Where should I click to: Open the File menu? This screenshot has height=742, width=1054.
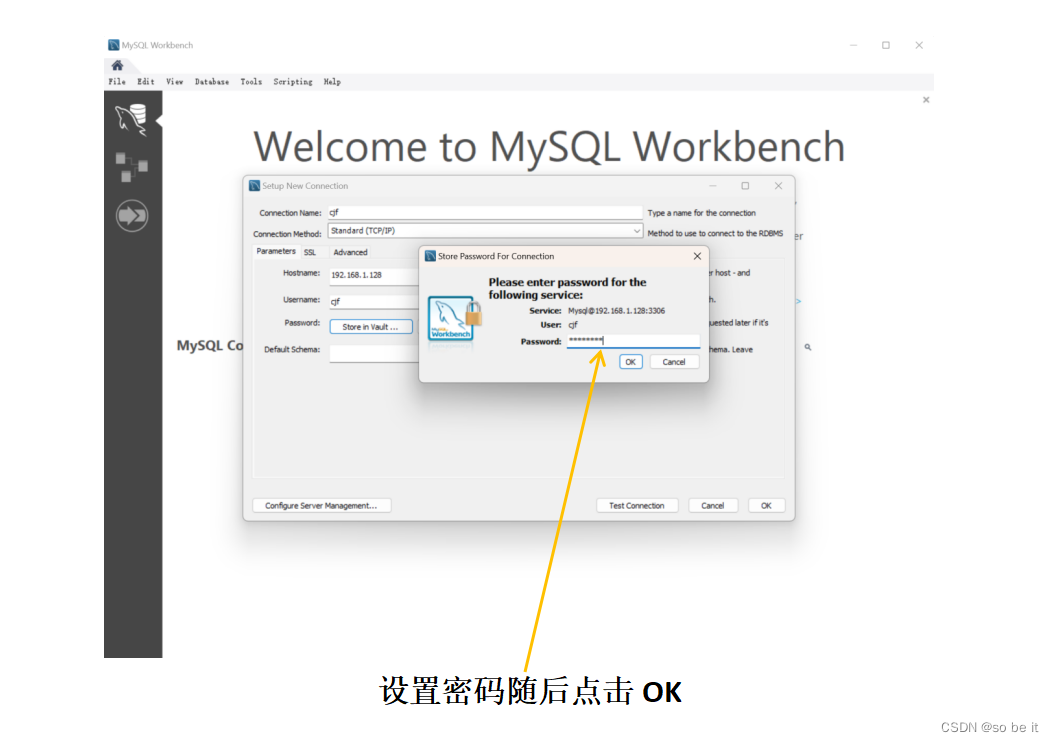pyautogui.click(x=117, y=81)
